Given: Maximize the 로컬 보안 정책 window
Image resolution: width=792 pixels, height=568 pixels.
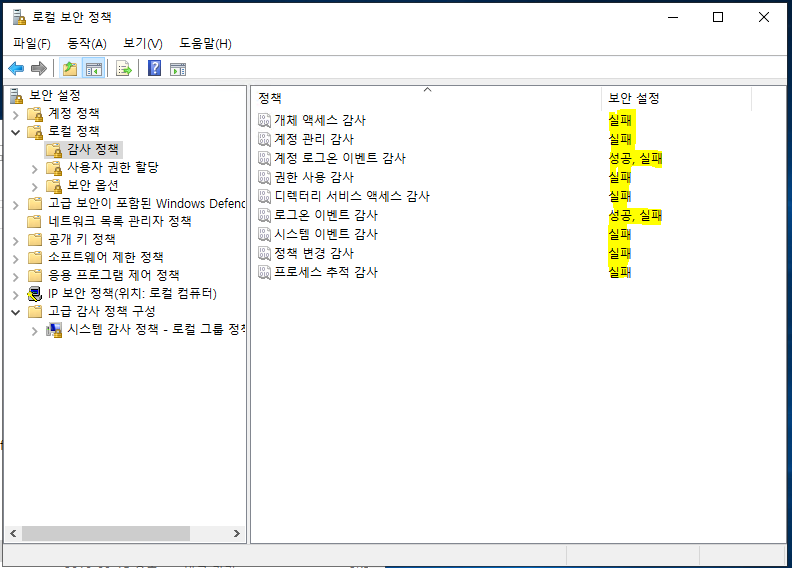Looking at the screenshot, I should point(718,17).
